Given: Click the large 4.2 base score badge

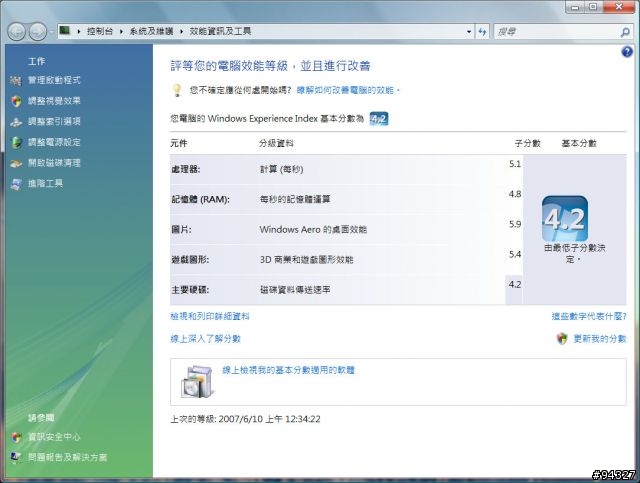Looking at the screenshot, I should [565, 218].
